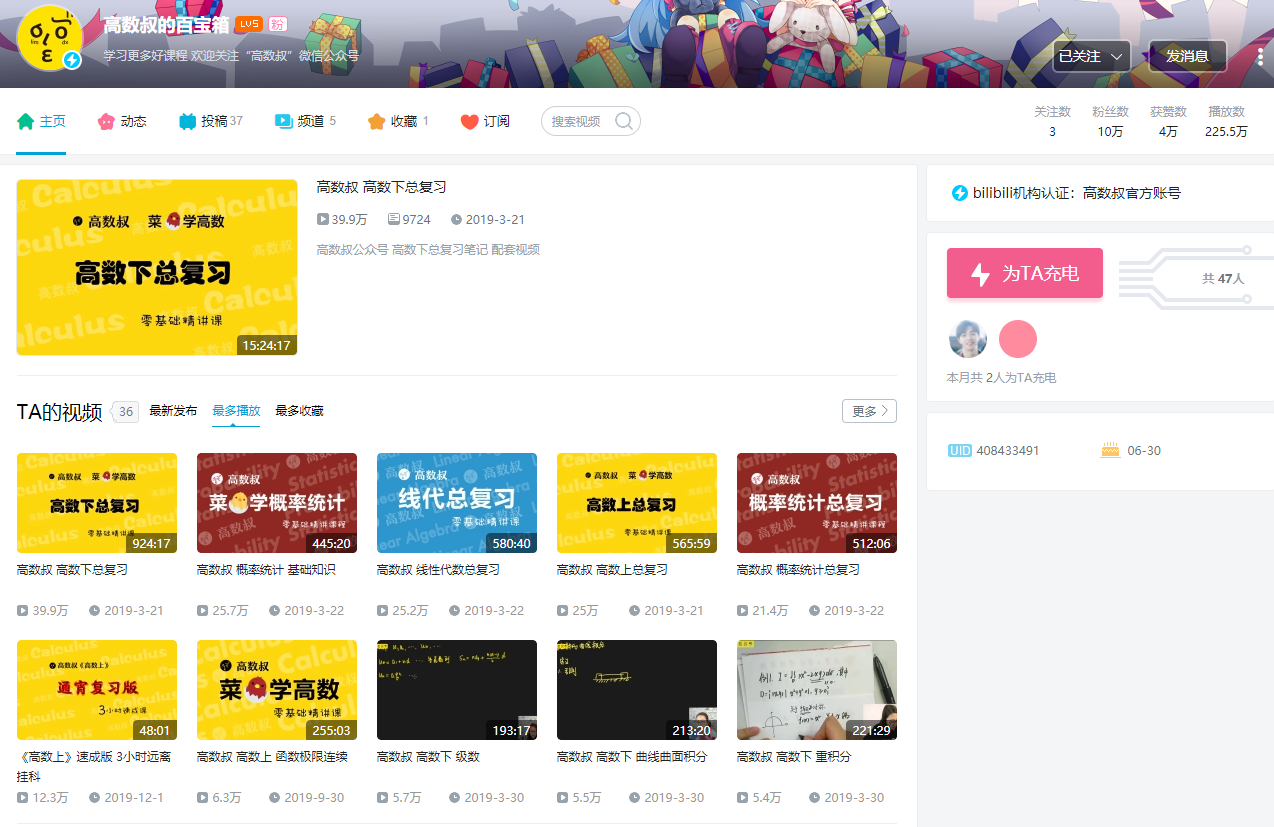Sort videos by 最多播放
This screenshot has width=1274, height=827.
point(236,411)
